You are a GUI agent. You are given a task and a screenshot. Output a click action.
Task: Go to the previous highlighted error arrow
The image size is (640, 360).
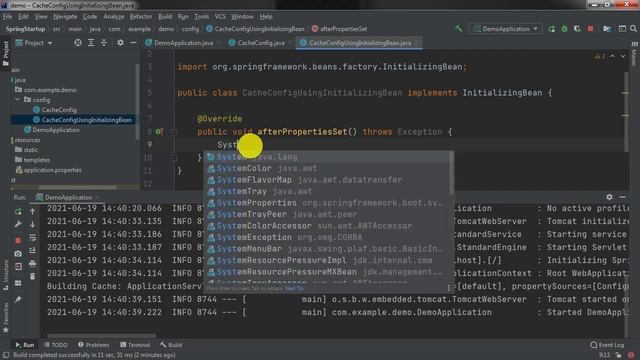point(613,56)
